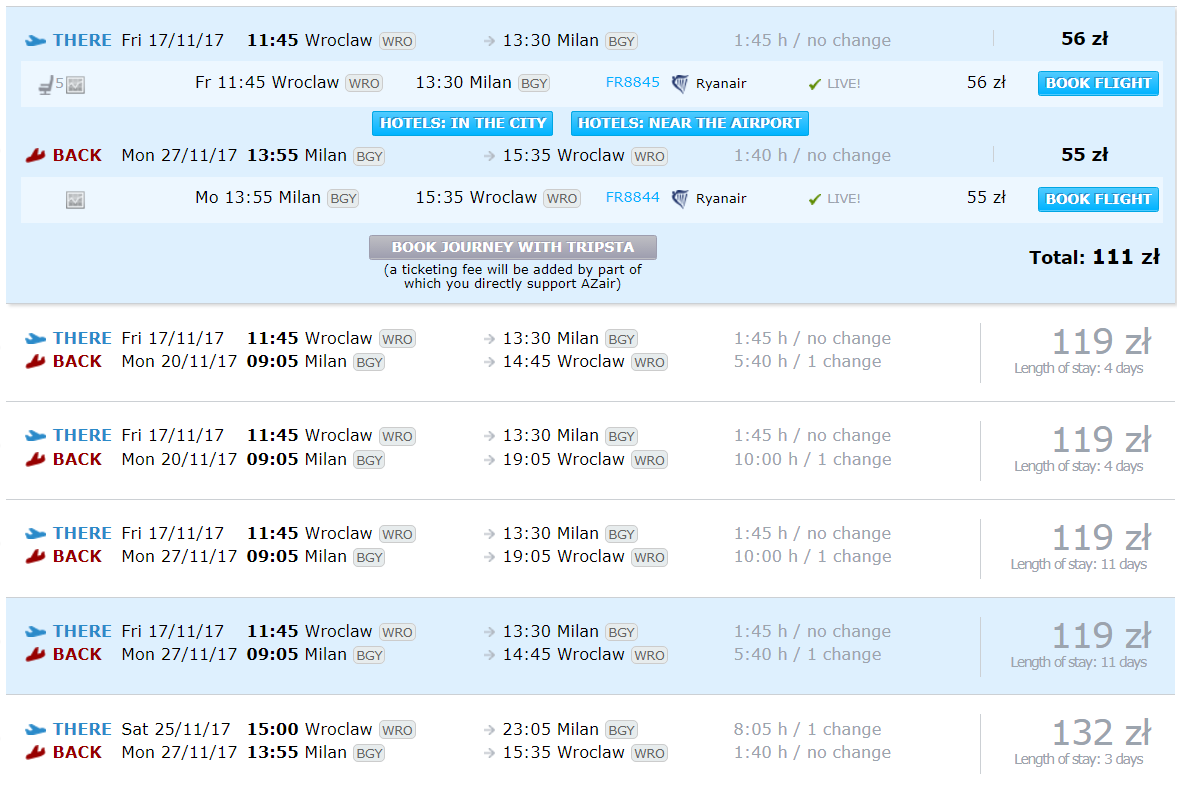Click the green LIVE checkmark for the 56 zł flight

(814, 84)
